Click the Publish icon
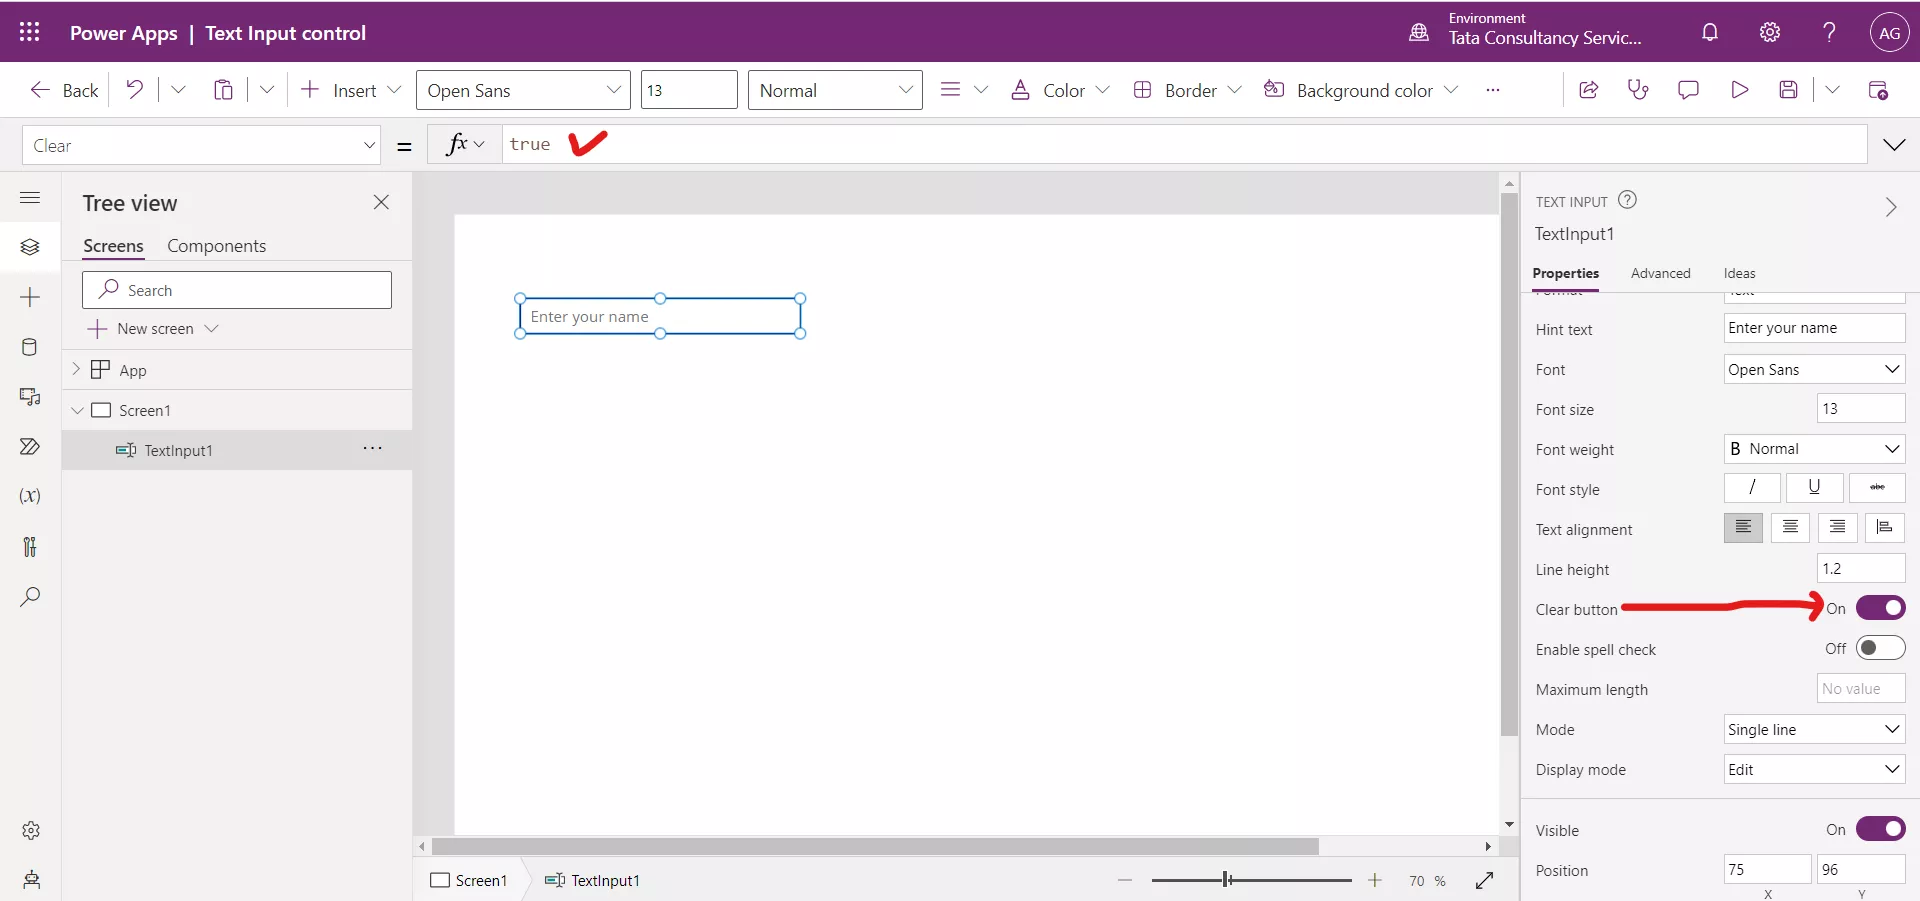The width and height of the screenshot is (1920, 901). (1878, 90)
